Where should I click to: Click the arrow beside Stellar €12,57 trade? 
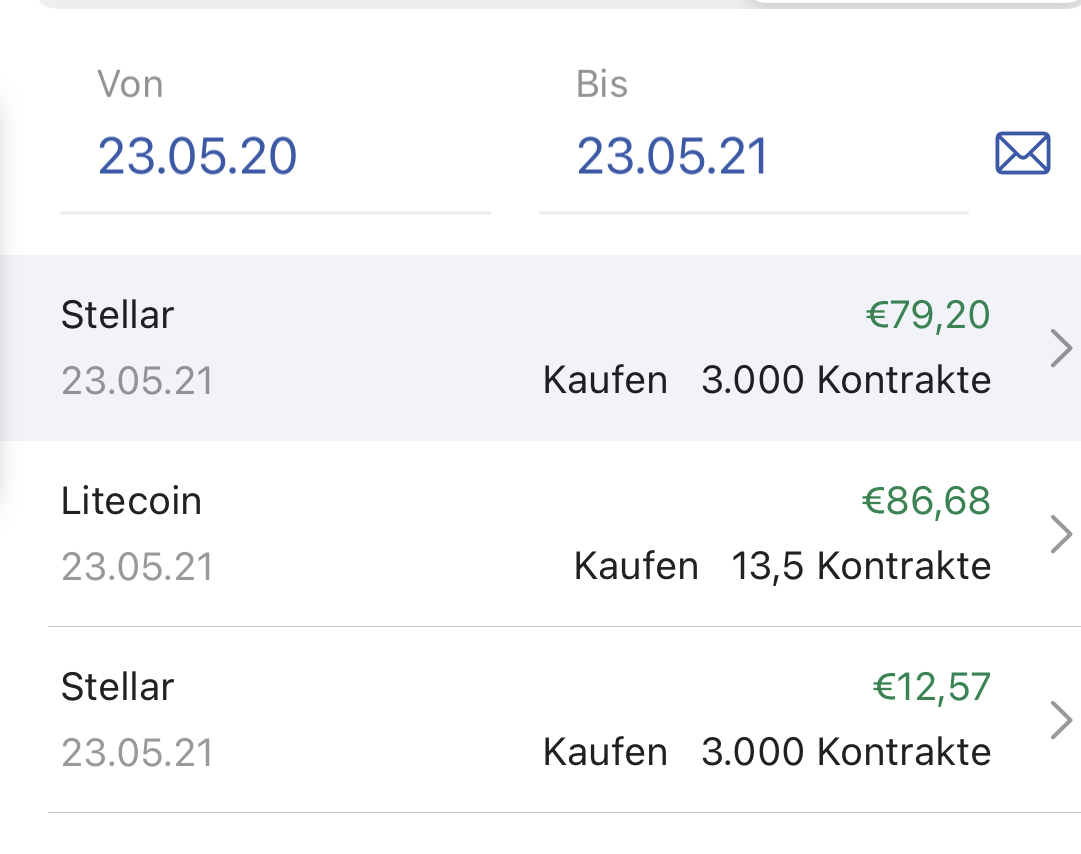click(1060, 719)
